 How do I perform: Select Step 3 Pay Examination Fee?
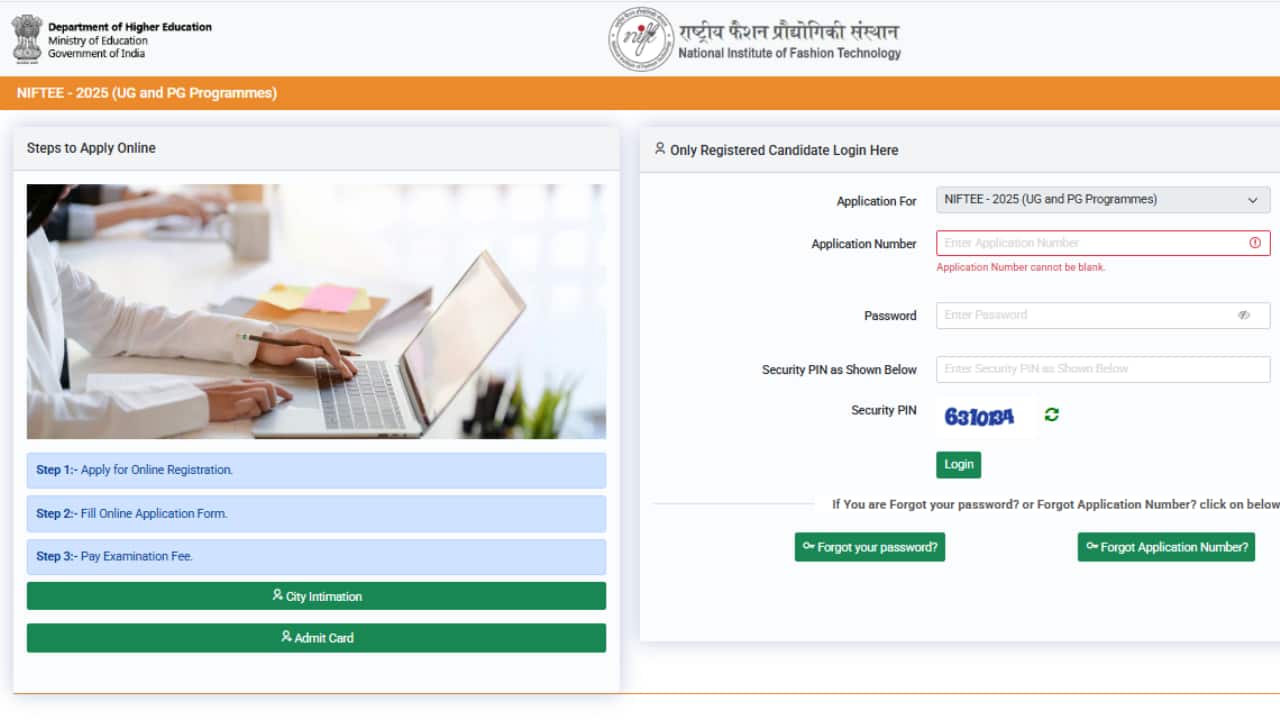[316, 557]
